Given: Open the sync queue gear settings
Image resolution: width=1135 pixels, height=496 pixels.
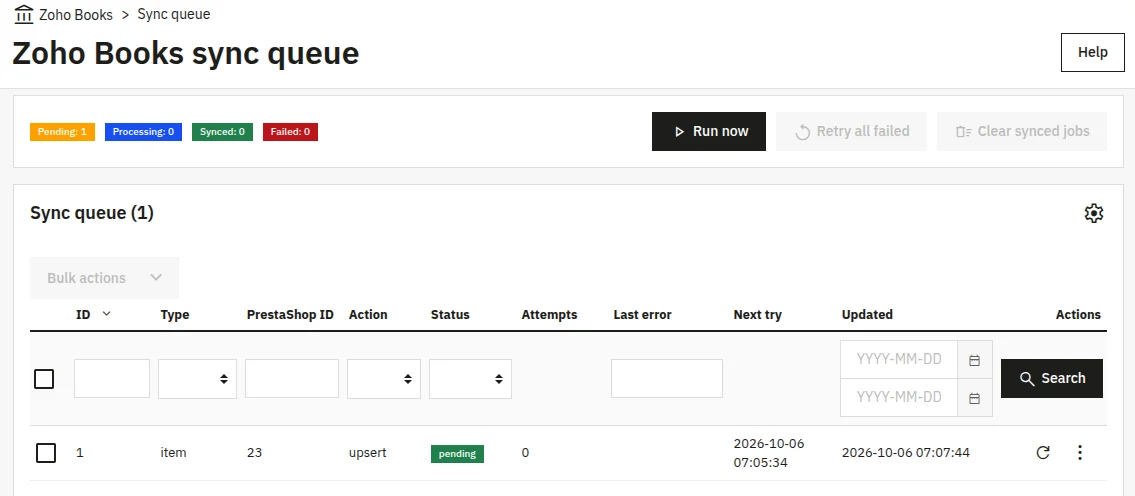Looking at the screenshot, I should [1093, 214].
